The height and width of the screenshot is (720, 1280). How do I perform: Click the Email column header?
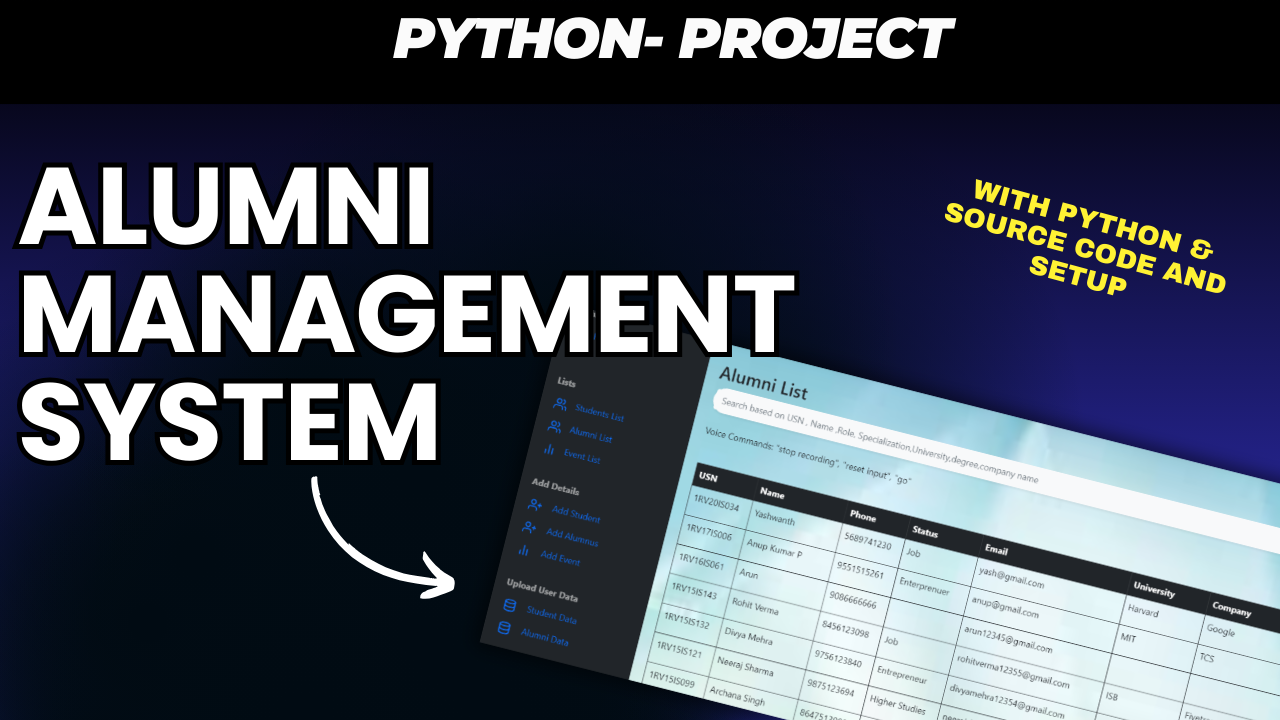click(996, 550)
